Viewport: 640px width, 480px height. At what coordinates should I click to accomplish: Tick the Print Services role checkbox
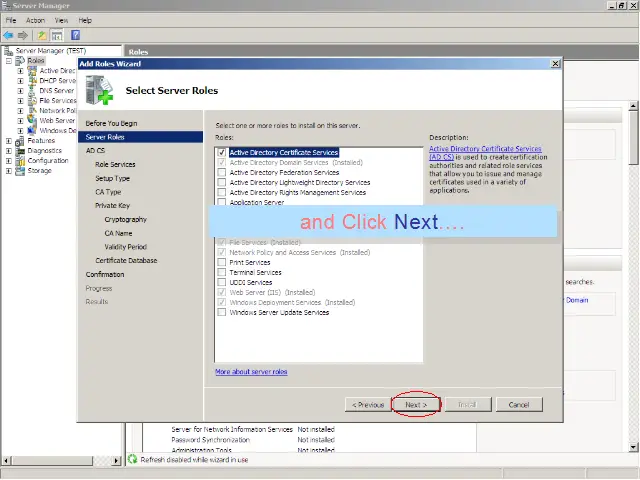click(221, 263)
